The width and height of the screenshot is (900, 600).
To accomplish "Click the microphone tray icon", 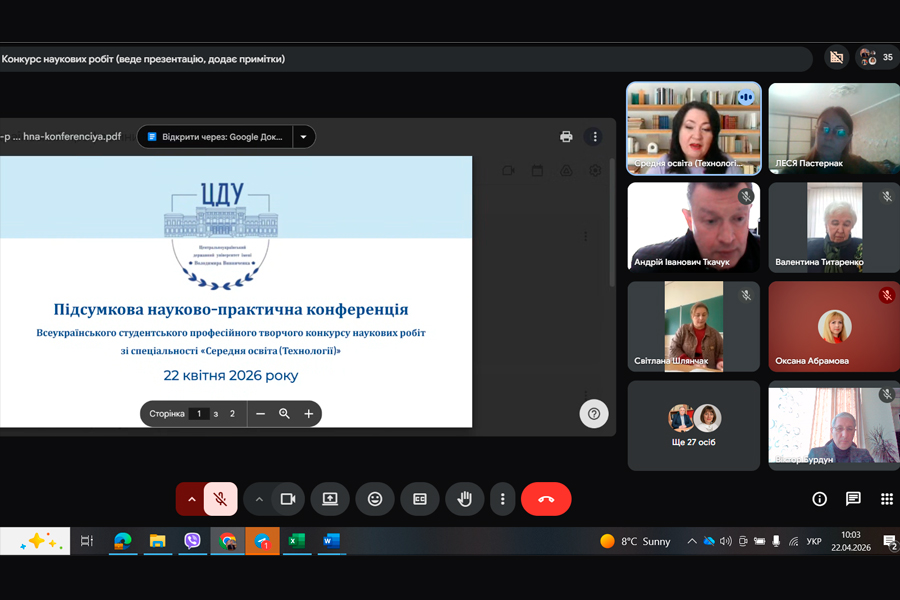I will (776, 541).
